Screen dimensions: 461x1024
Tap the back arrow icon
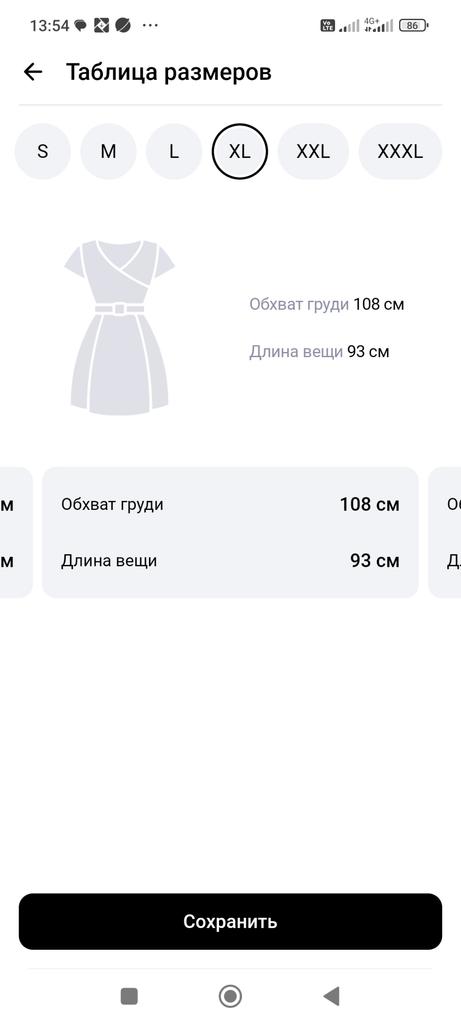coord(33,72)
